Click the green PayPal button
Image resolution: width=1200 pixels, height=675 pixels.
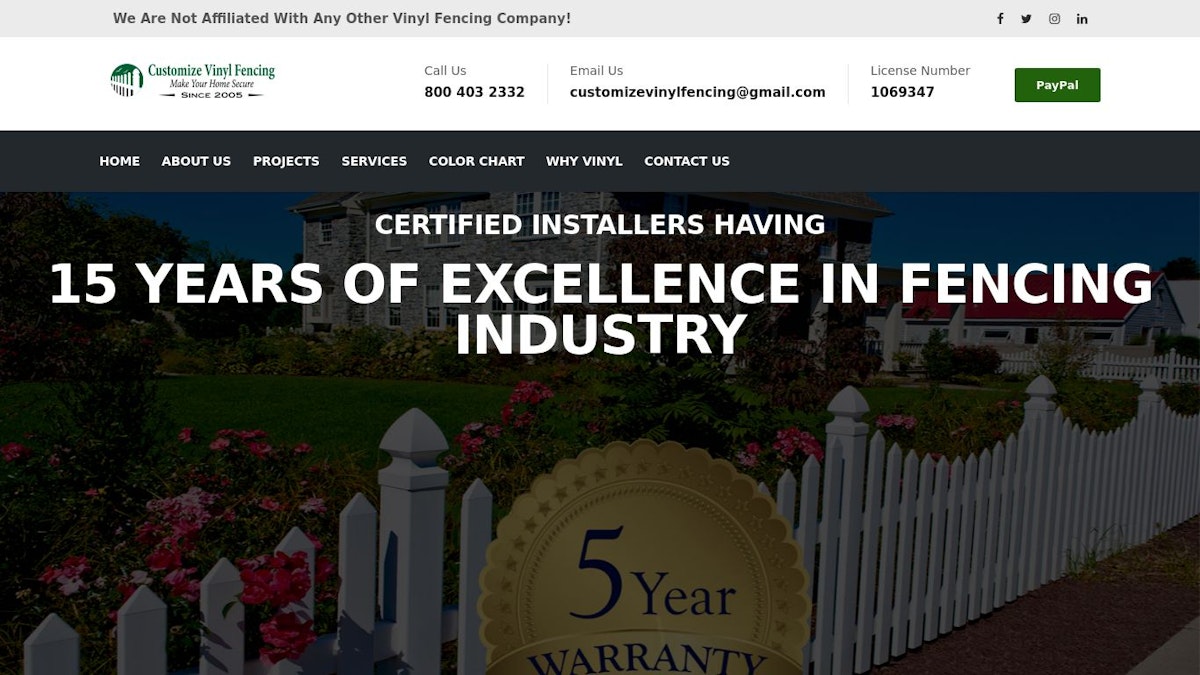click(1057, 85)
